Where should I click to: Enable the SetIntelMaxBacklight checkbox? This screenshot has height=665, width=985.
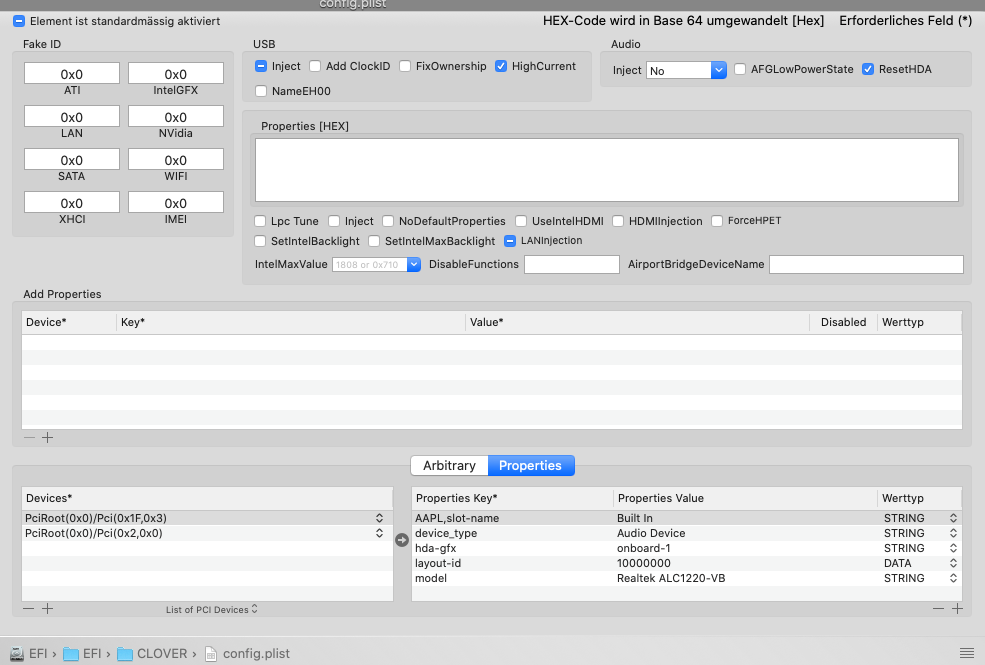coord(374,241)
